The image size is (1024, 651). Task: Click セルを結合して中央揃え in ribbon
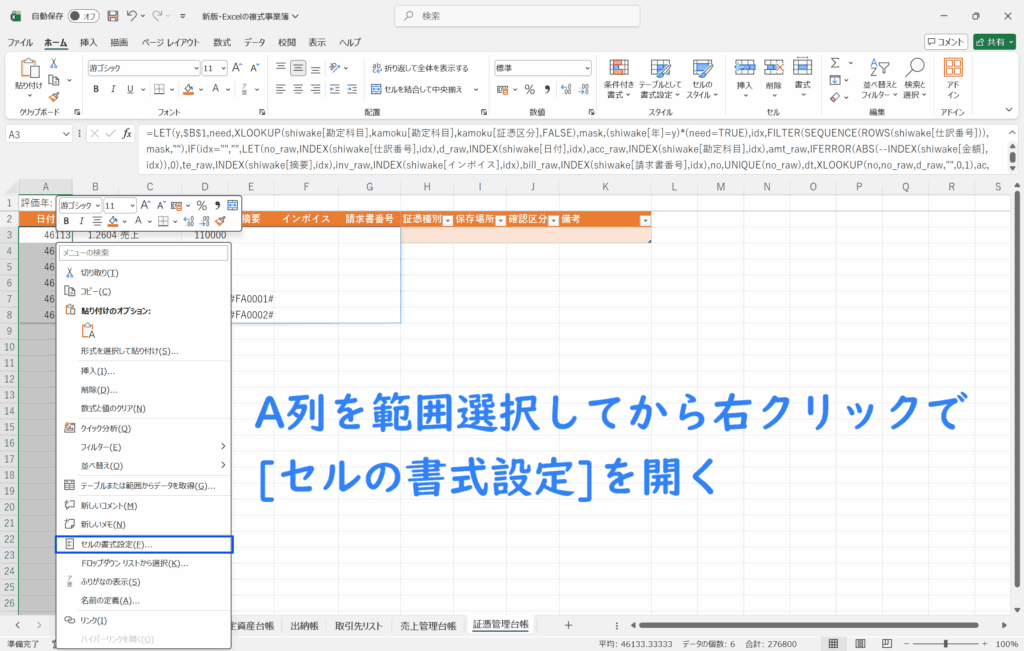[419, 89]
